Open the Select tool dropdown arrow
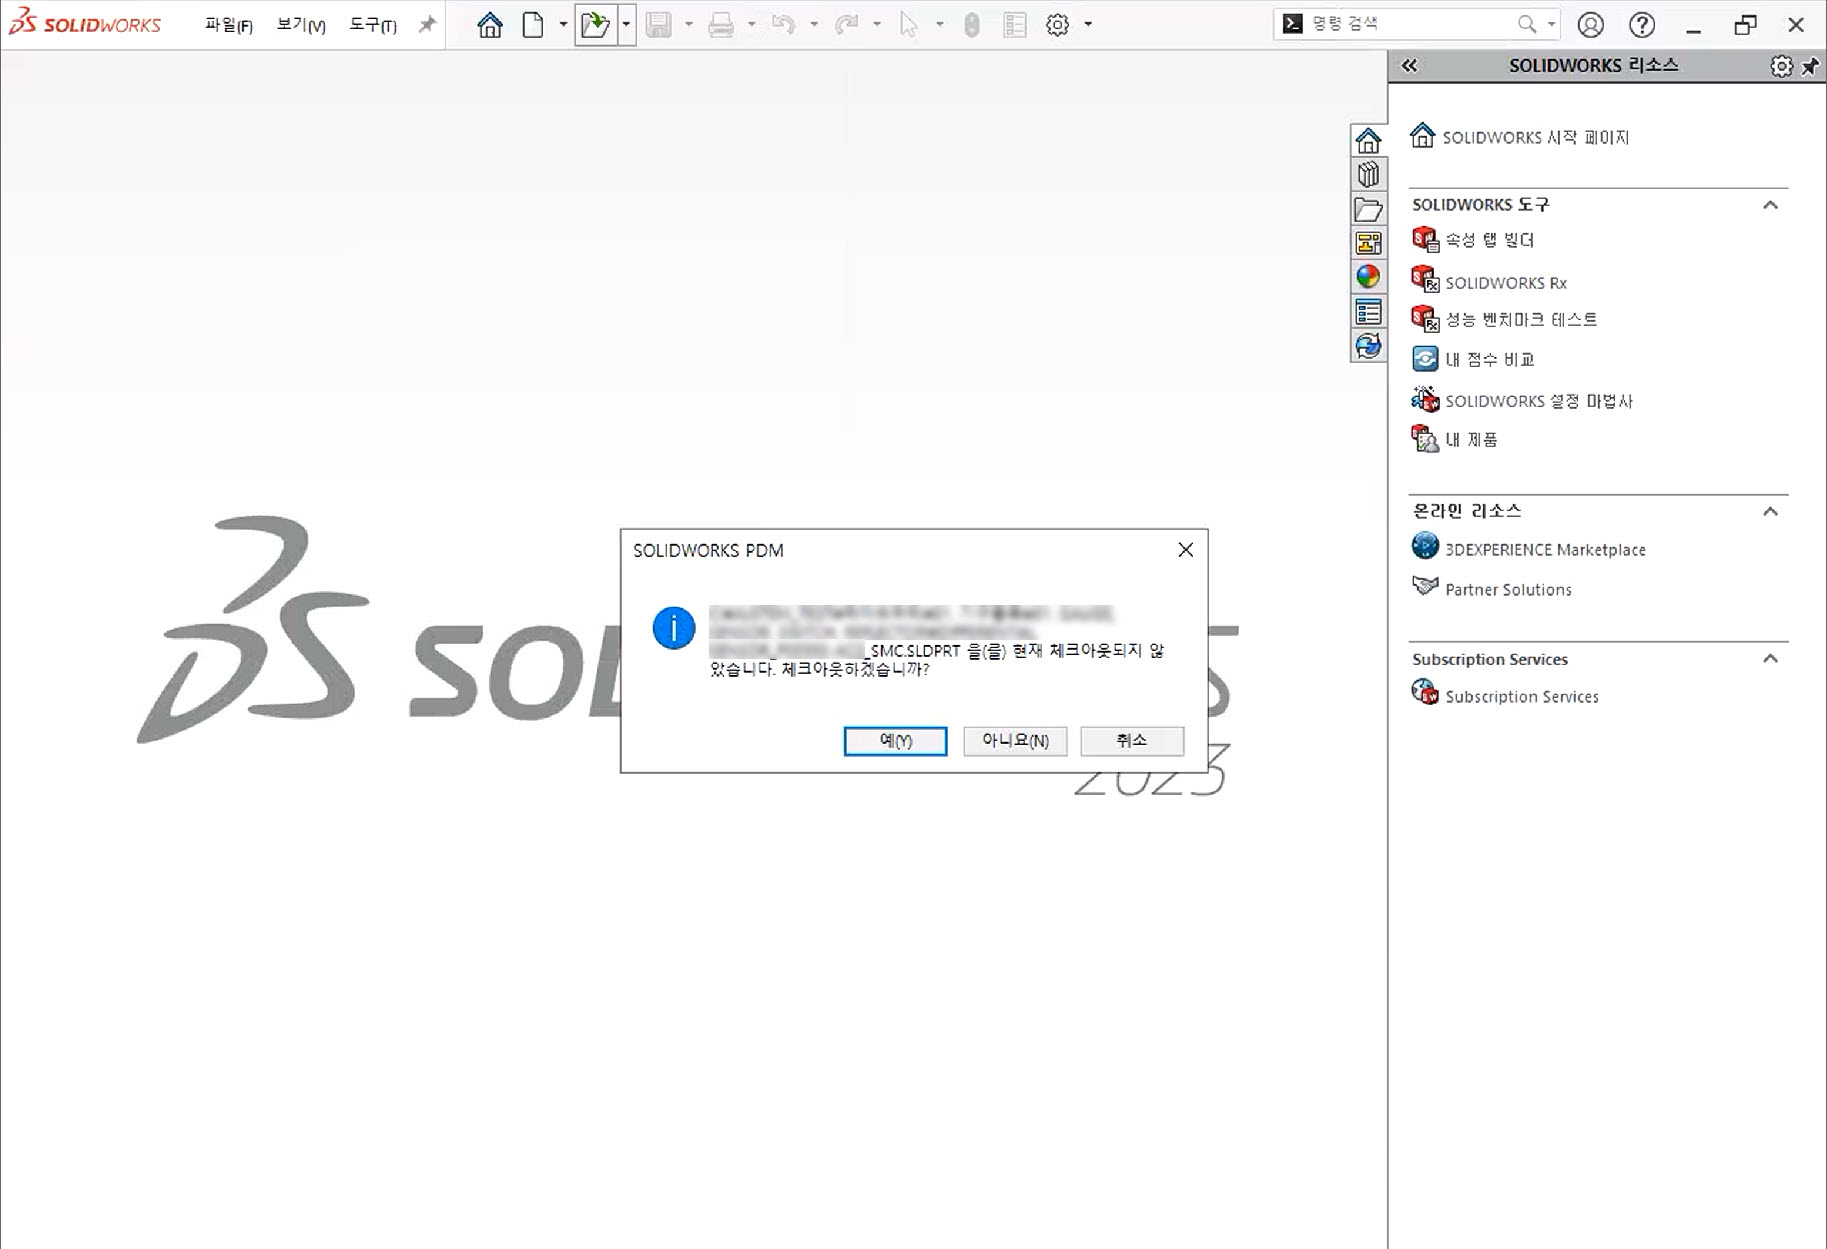 (939, 25)
